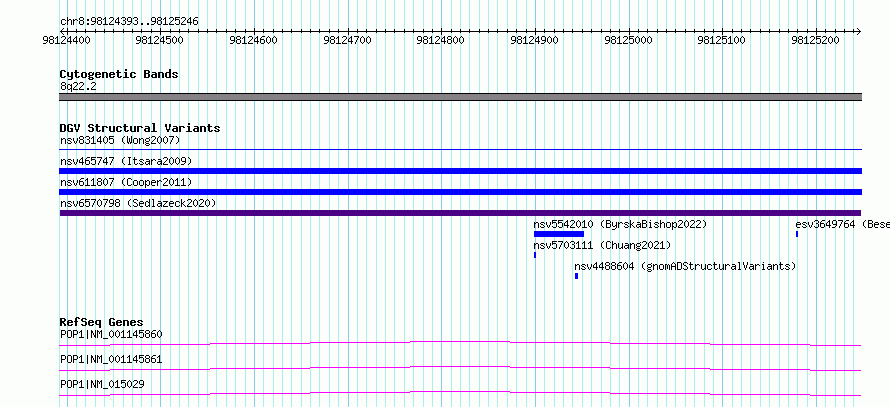
Task: Select the POP1 NM_001145860 magenta intron line
Action: click(x=460, y=343)
